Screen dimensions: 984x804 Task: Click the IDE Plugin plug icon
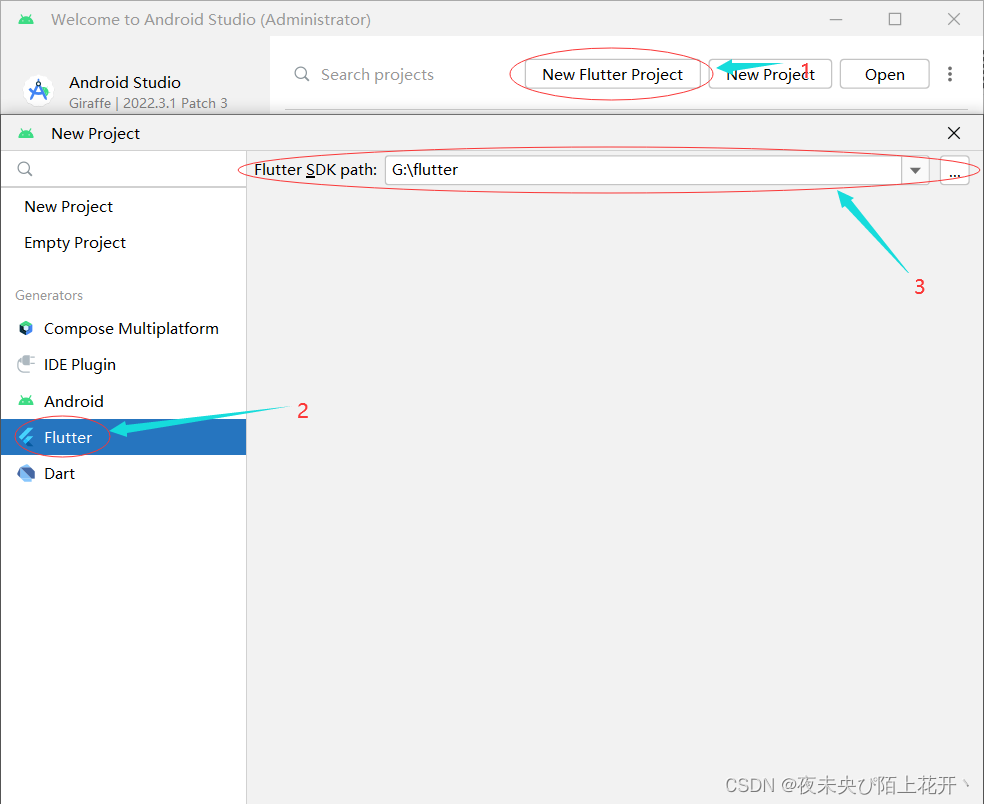[x=26, y=364]
